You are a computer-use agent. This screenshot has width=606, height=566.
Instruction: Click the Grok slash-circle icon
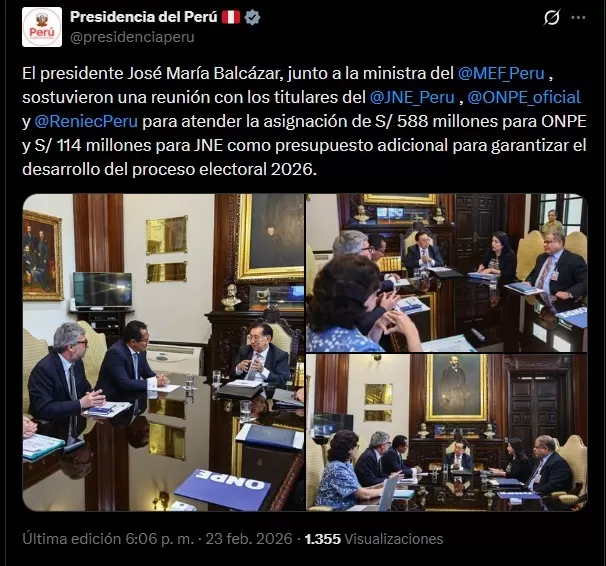[552, 17]
